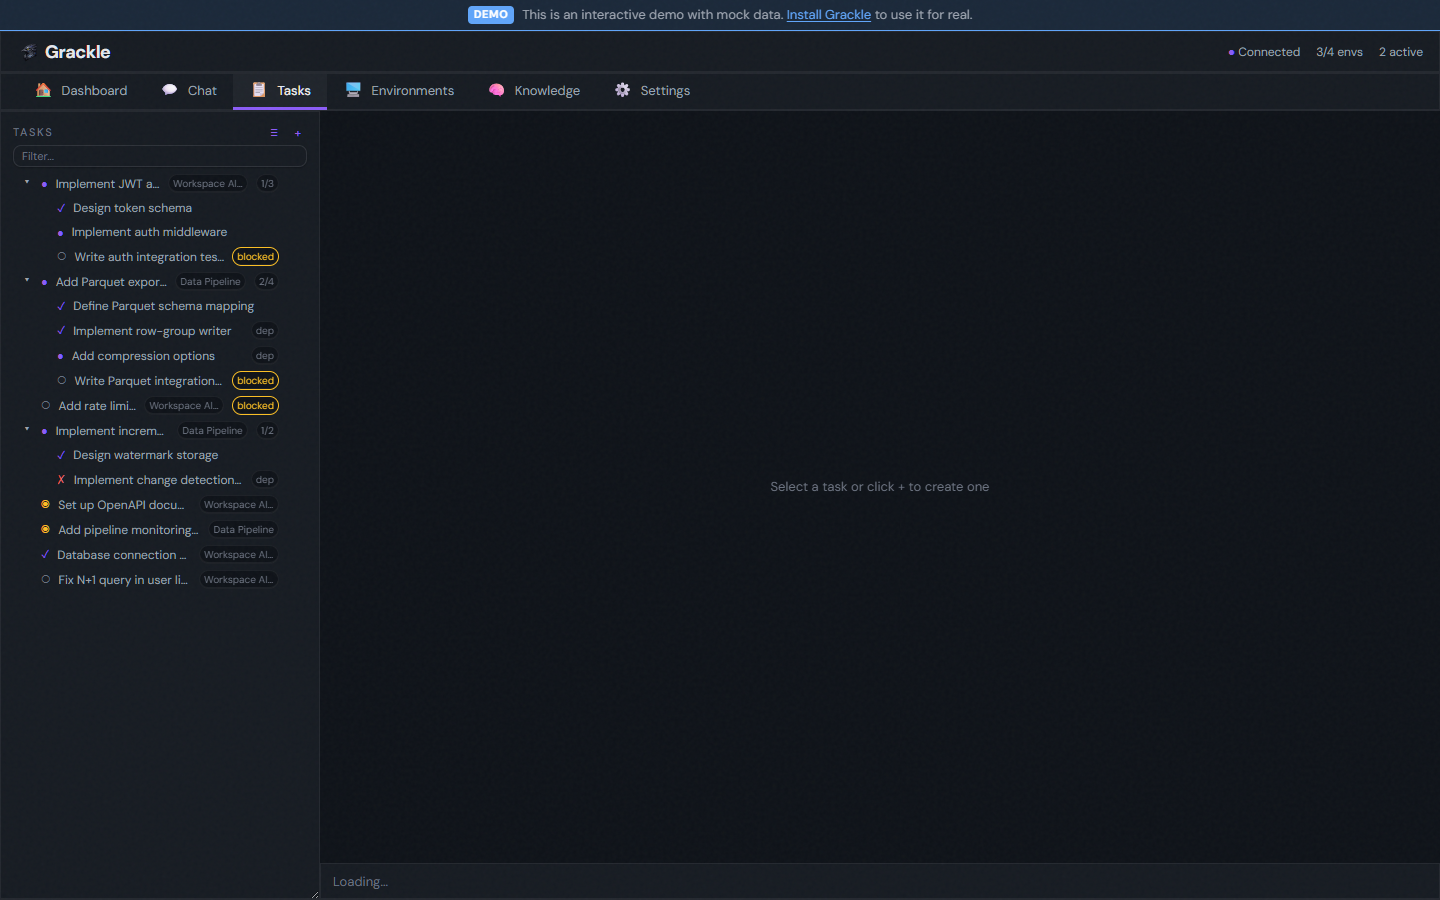Open the Environments tab
Screen dimensions: 1440x900
coord(411,90)
